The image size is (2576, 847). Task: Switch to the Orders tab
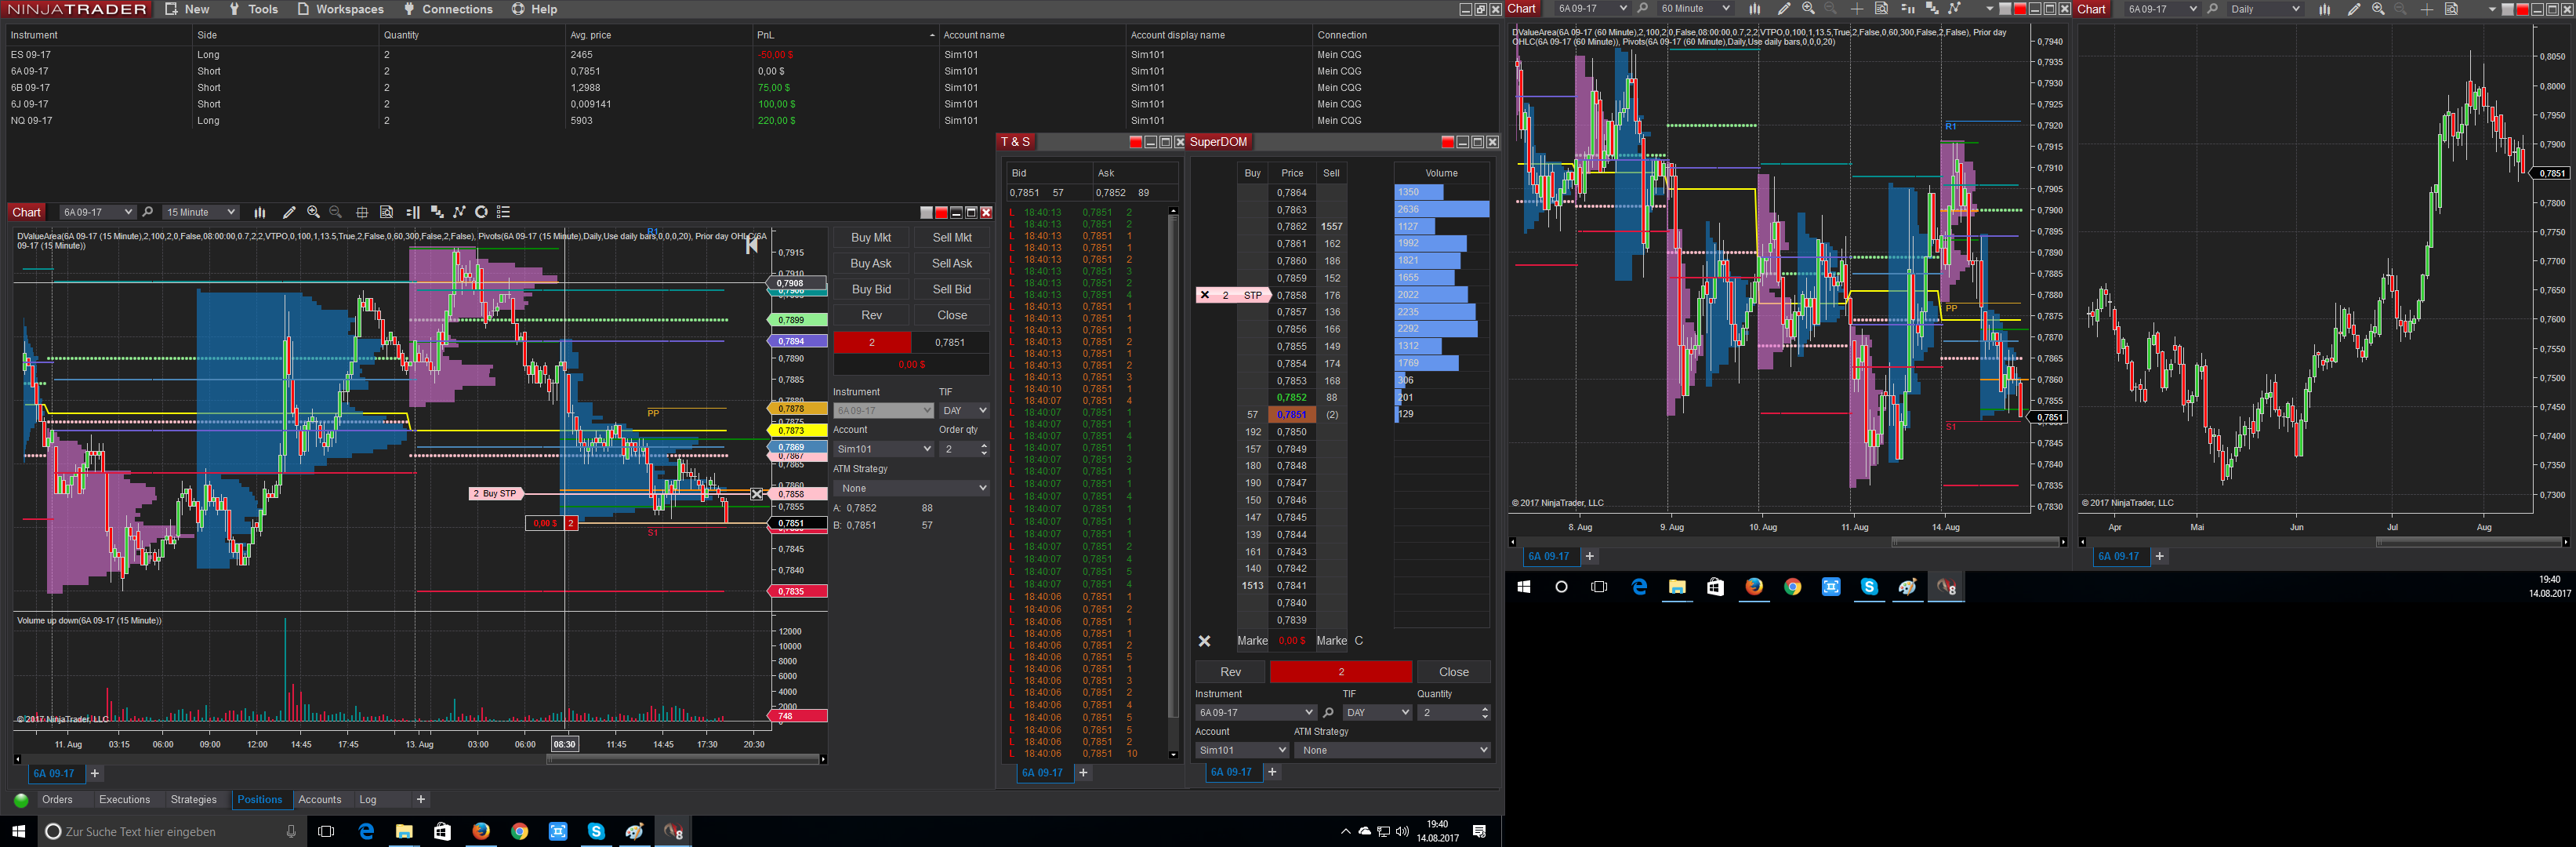pos(57,799)
